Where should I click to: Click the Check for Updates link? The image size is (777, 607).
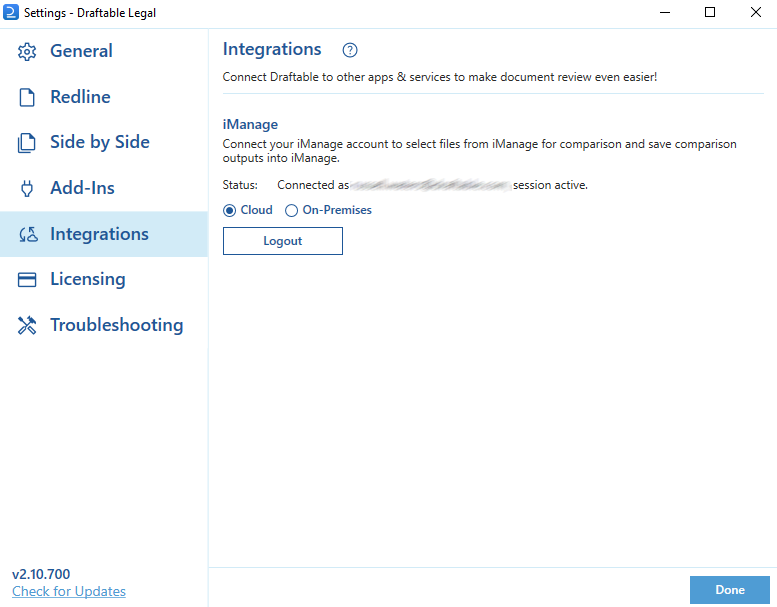[69, 591]
